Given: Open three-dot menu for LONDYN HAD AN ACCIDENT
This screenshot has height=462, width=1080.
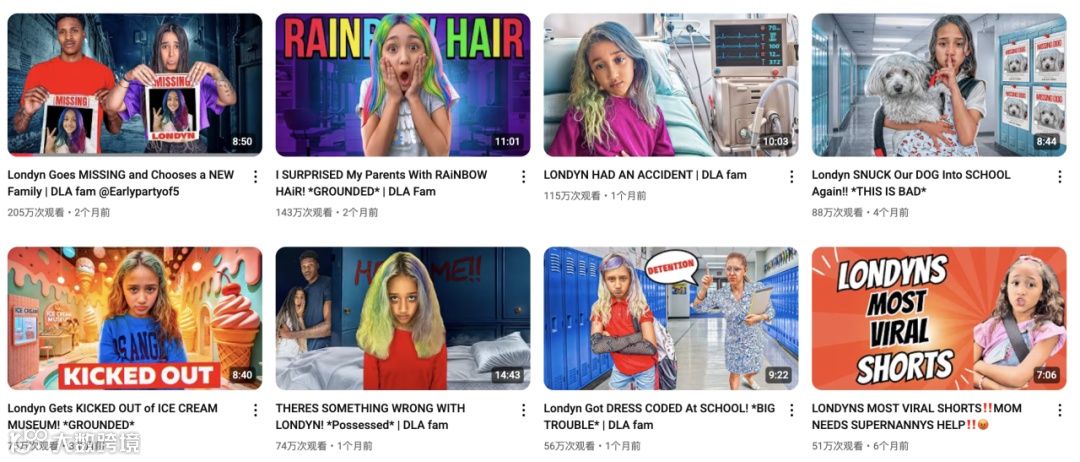Looking at the screenshot, I should coord(791,176).
